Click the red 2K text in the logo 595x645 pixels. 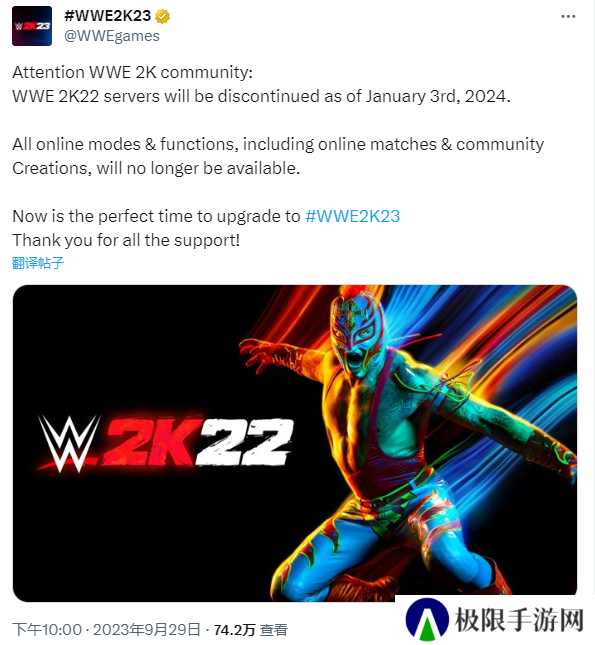pos(148,442)
